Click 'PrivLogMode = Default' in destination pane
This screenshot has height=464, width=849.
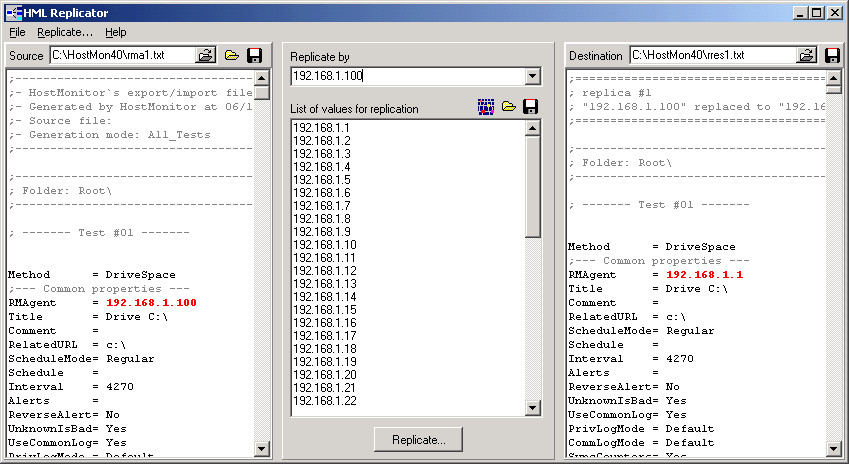(641, 429)
